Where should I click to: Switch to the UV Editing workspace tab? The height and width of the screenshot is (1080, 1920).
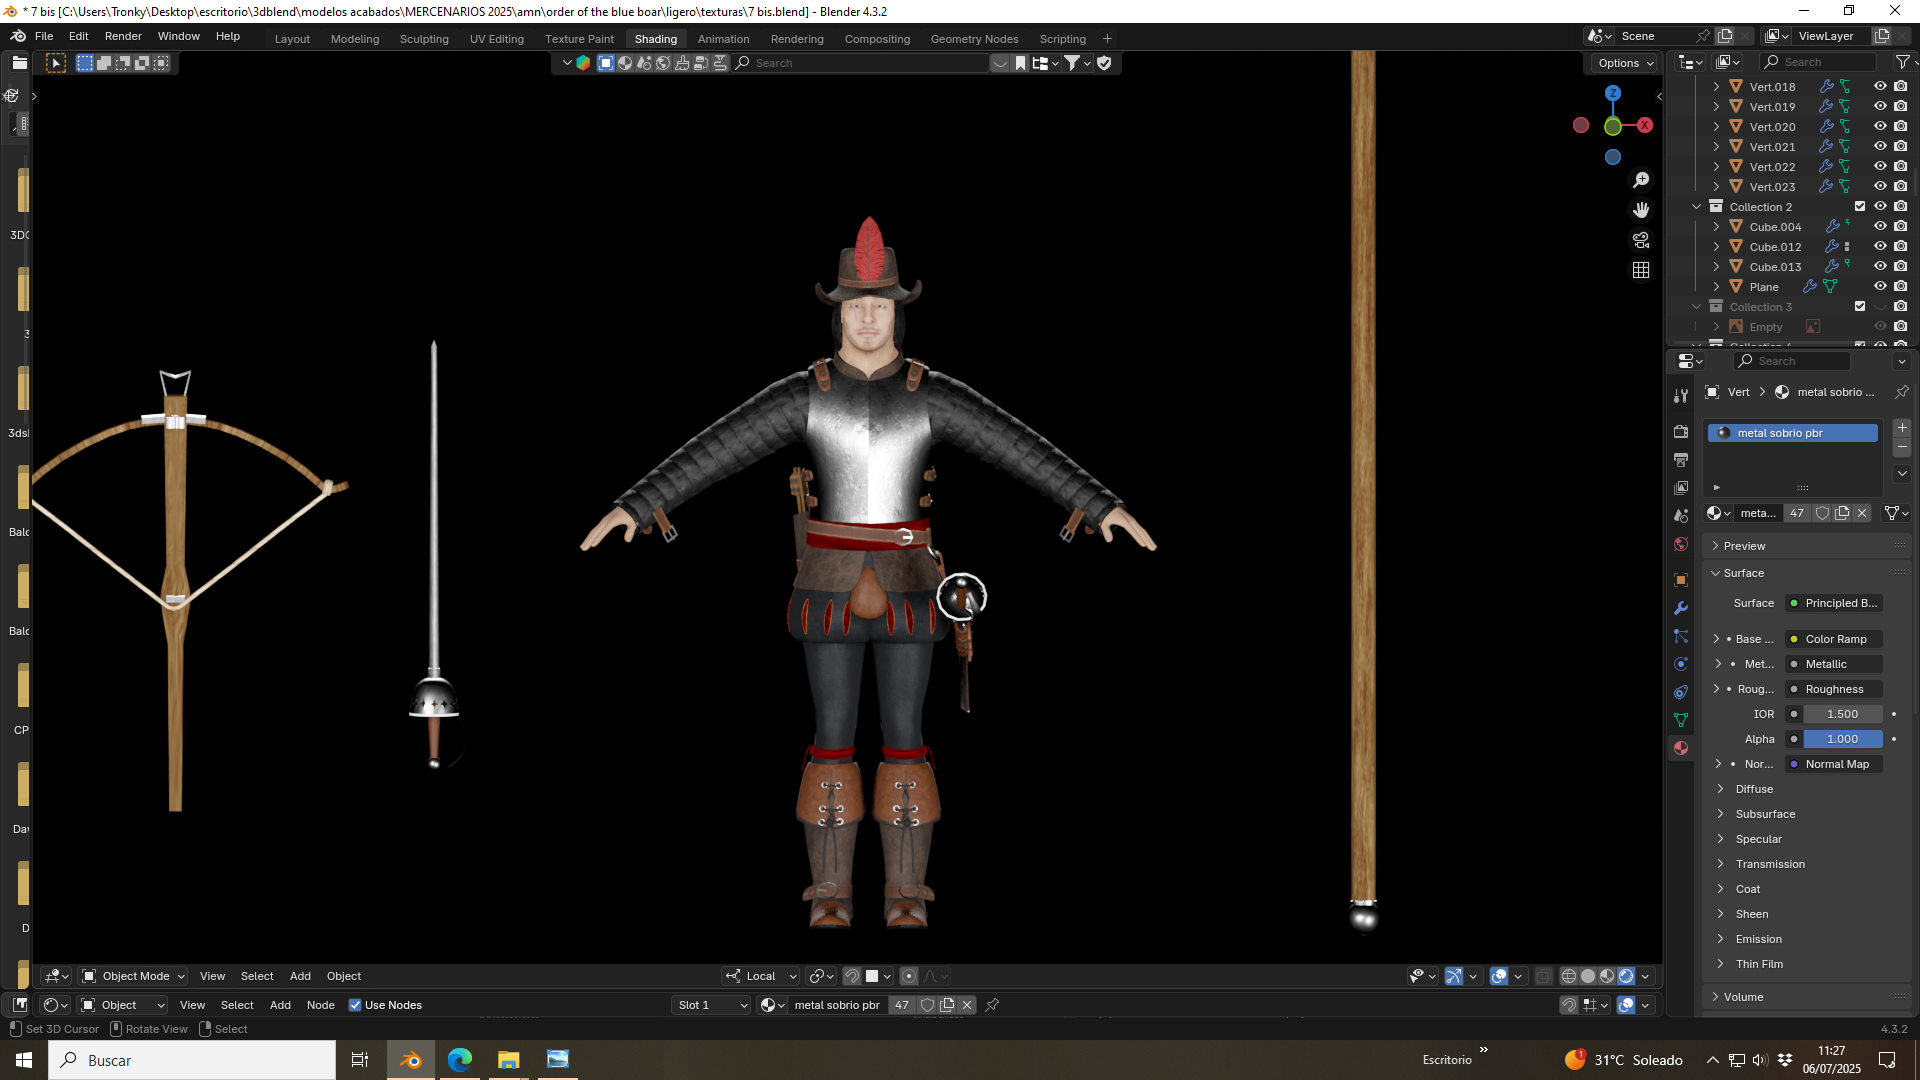(497, 39)
